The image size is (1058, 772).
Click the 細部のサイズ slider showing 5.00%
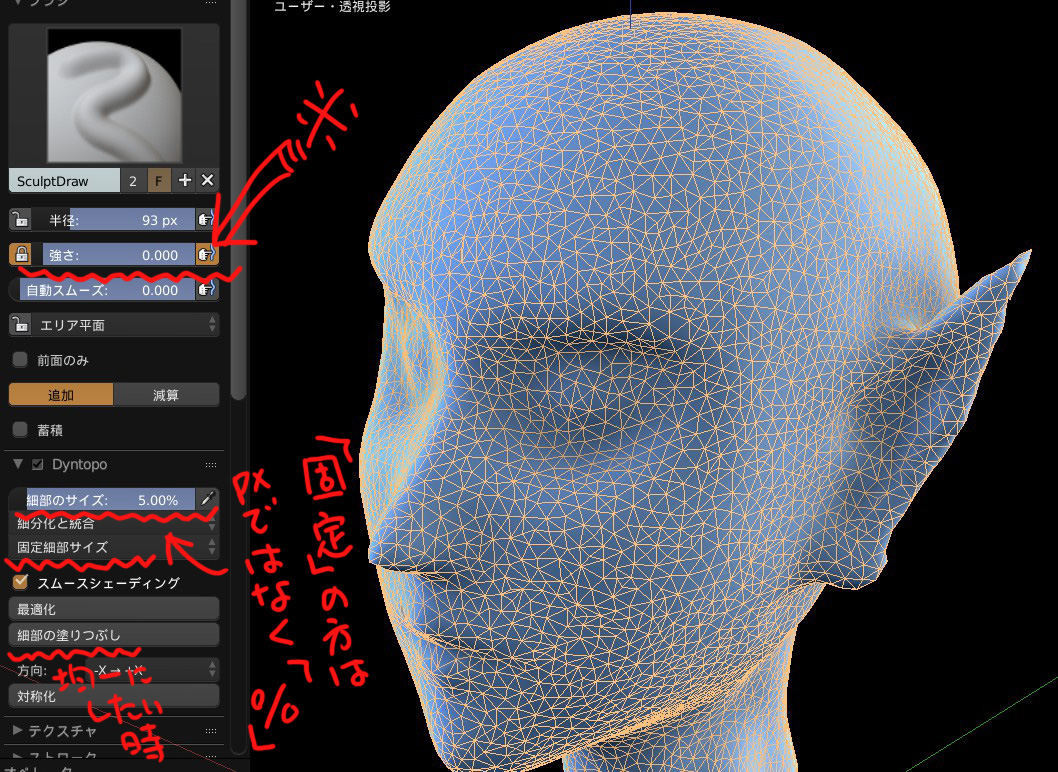(103, 500)
